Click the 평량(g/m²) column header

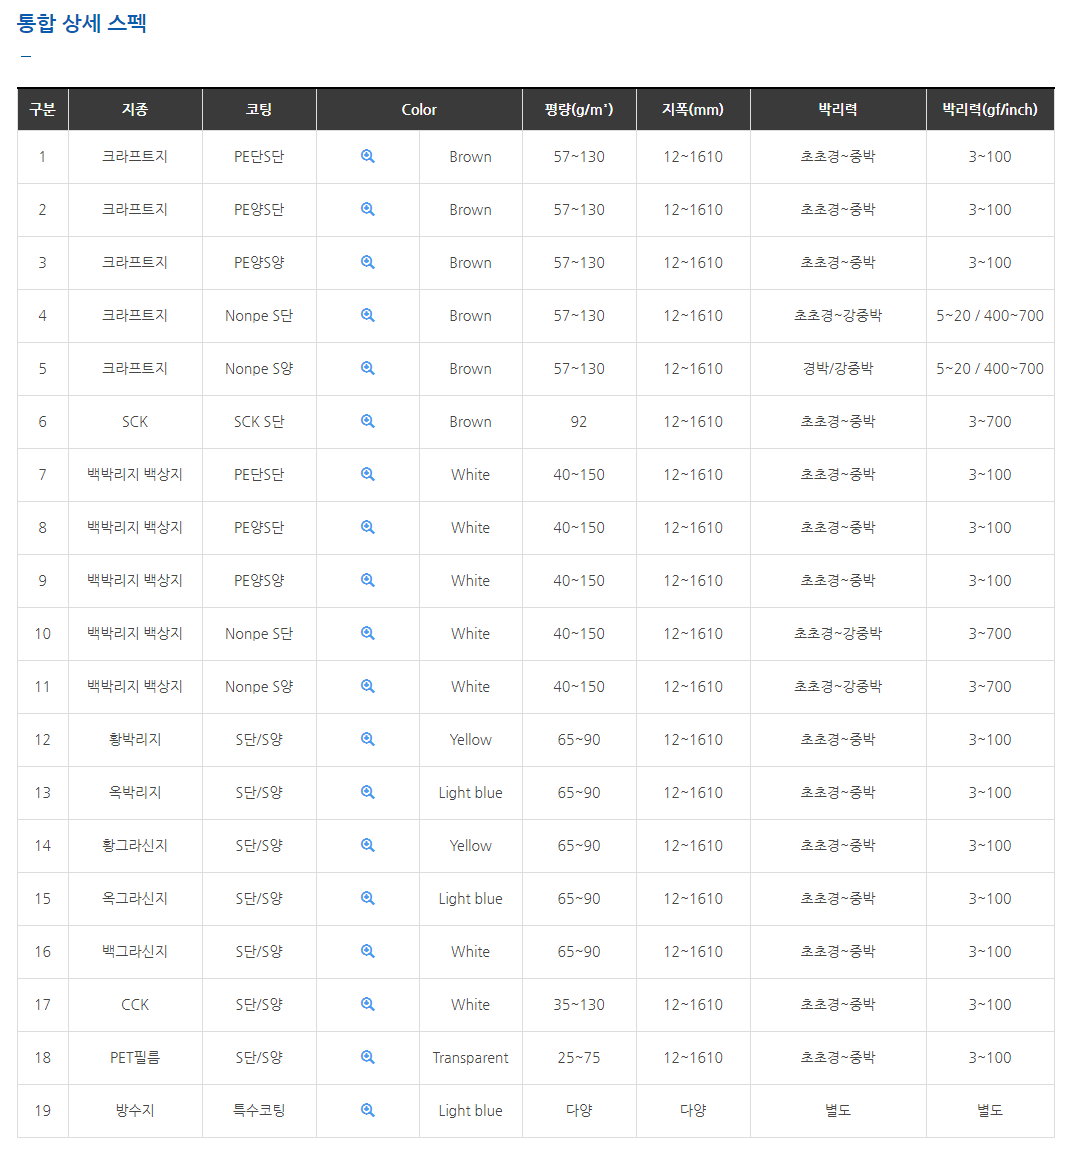[579, 110]
